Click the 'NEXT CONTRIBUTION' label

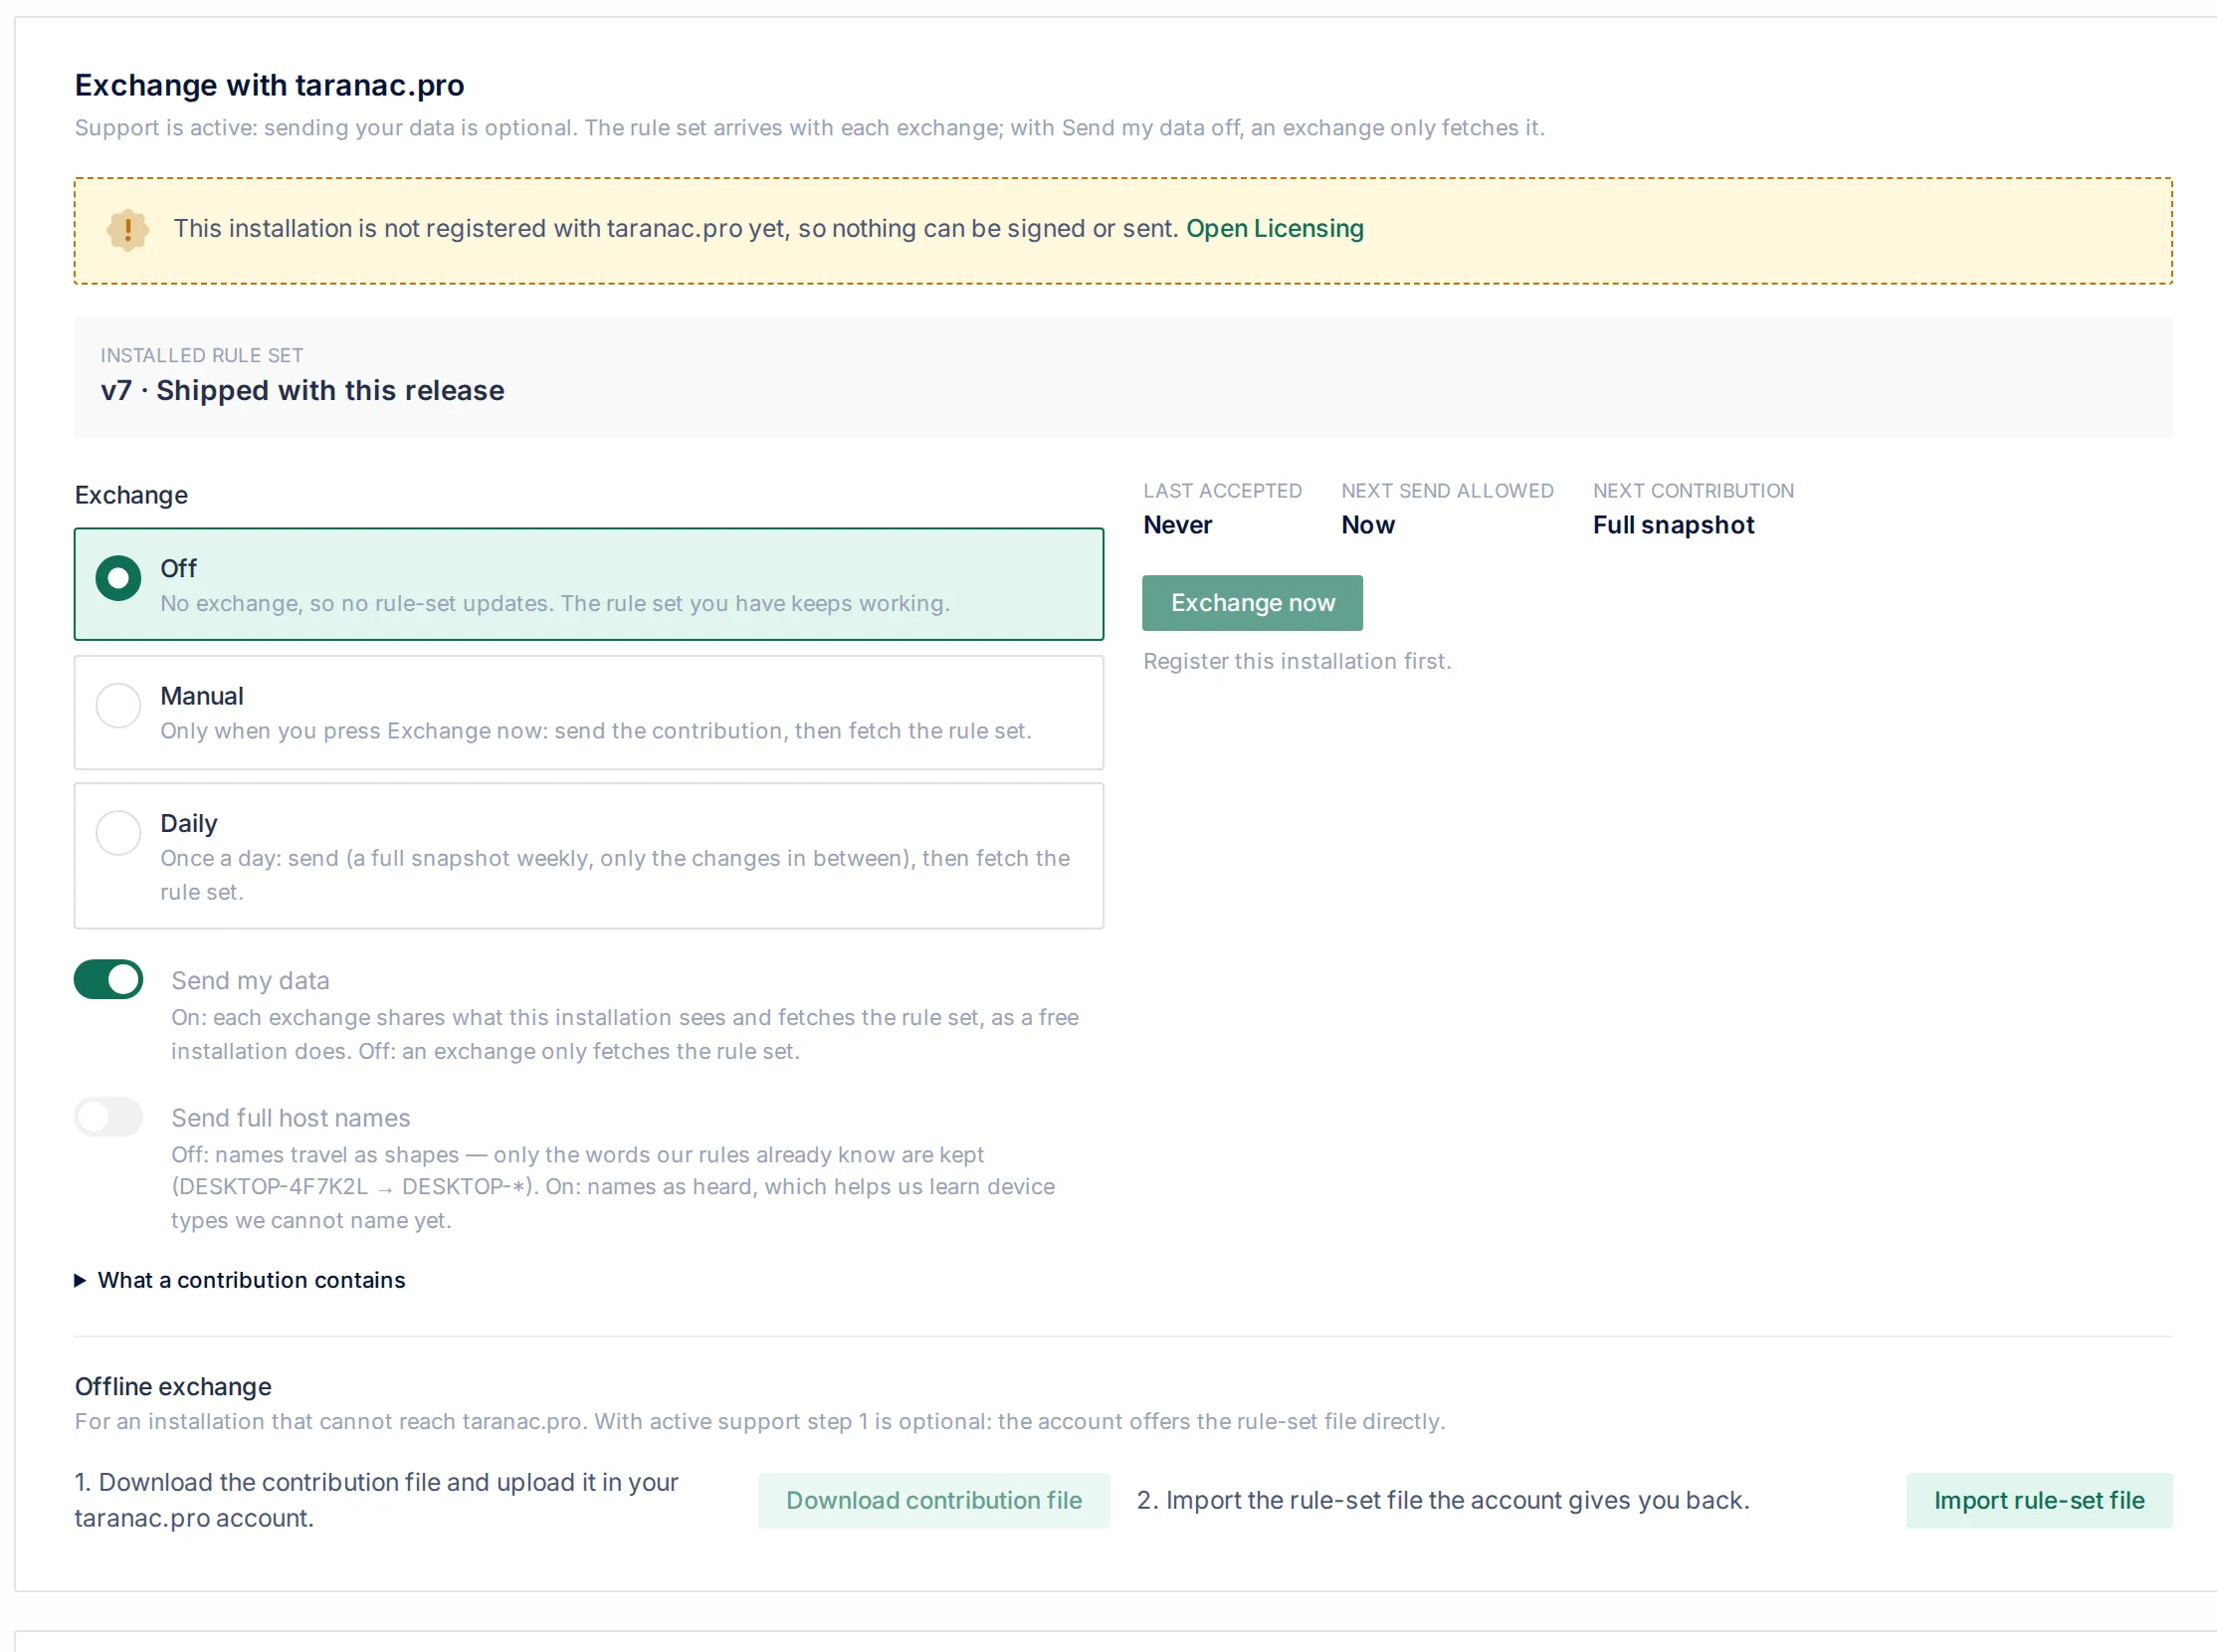tap(1693, 491)
